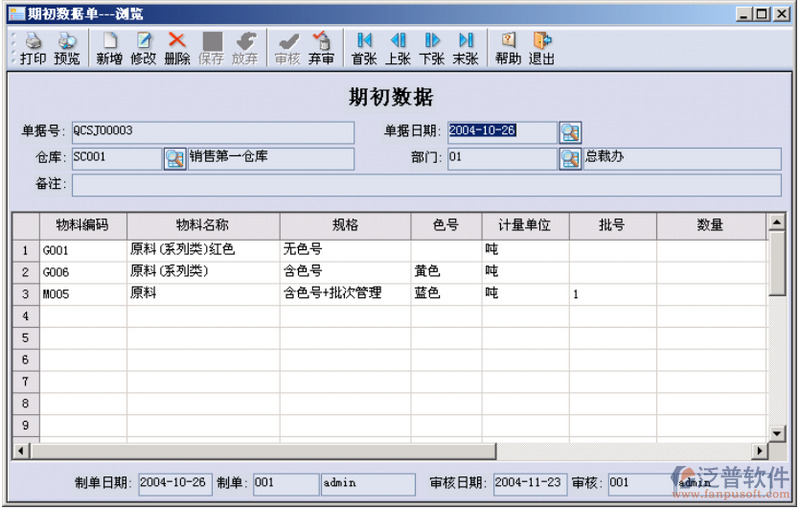Go to first record with 首张
Screen dimensions: 800x510
point(364,48)
